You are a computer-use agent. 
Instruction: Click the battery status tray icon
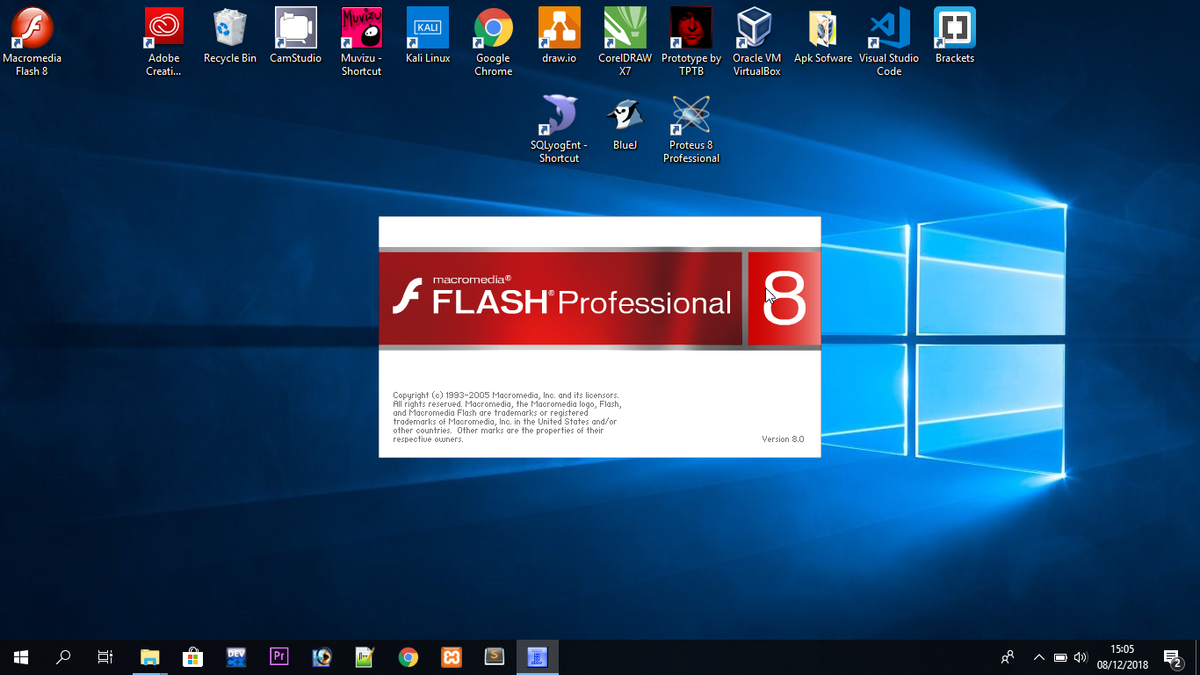[1060, 657]
